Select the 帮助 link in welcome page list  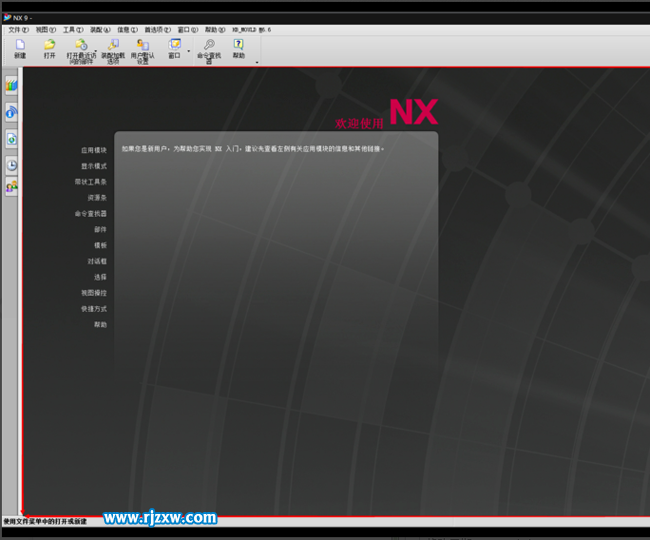(100, 325)
